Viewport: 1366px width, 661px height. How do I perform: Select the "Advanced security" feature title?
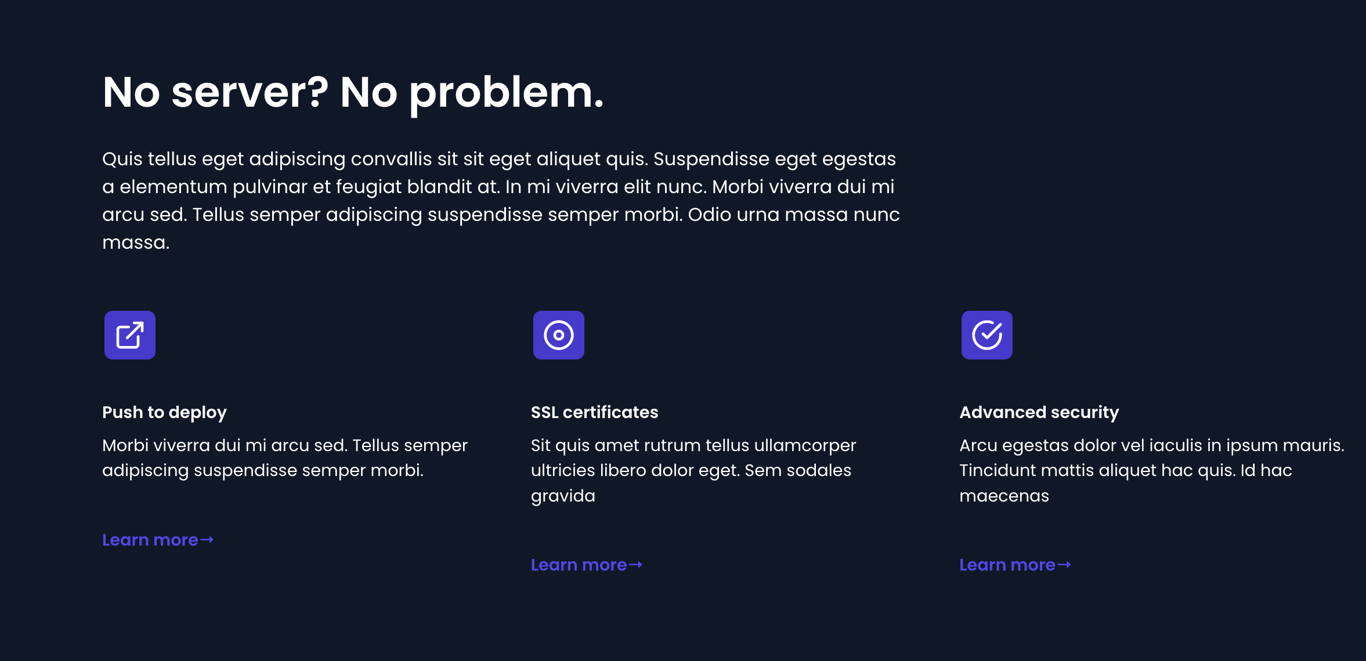point(1038,412)
